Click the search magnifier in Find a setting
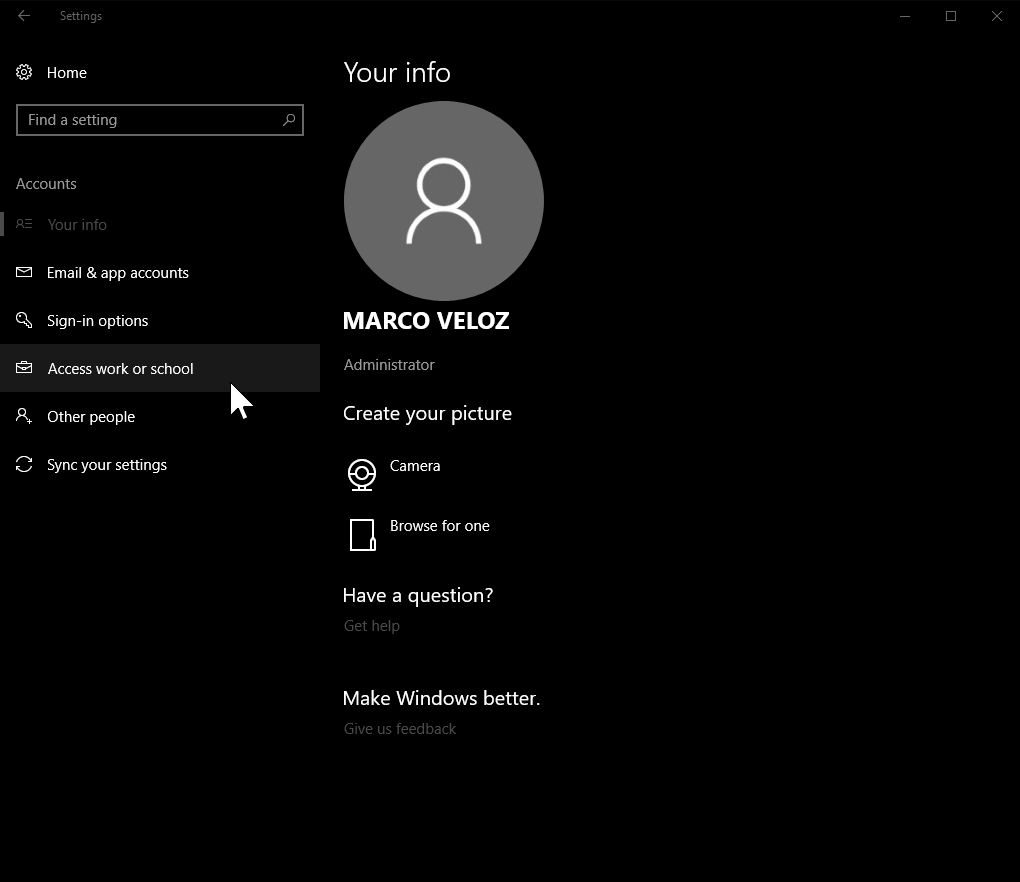The height and width of the screenshot is (882, 1020). pos(289,120)
